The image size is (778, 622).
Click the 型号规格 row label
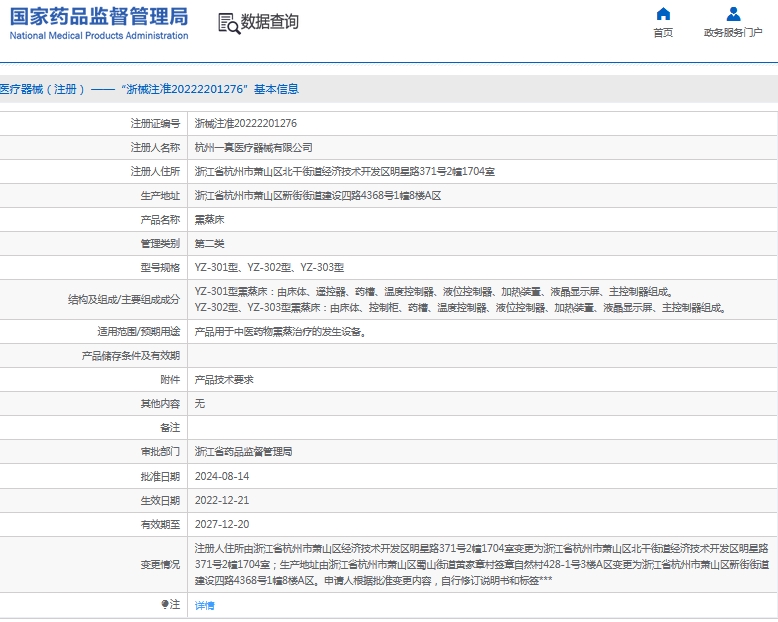[160, 268]
